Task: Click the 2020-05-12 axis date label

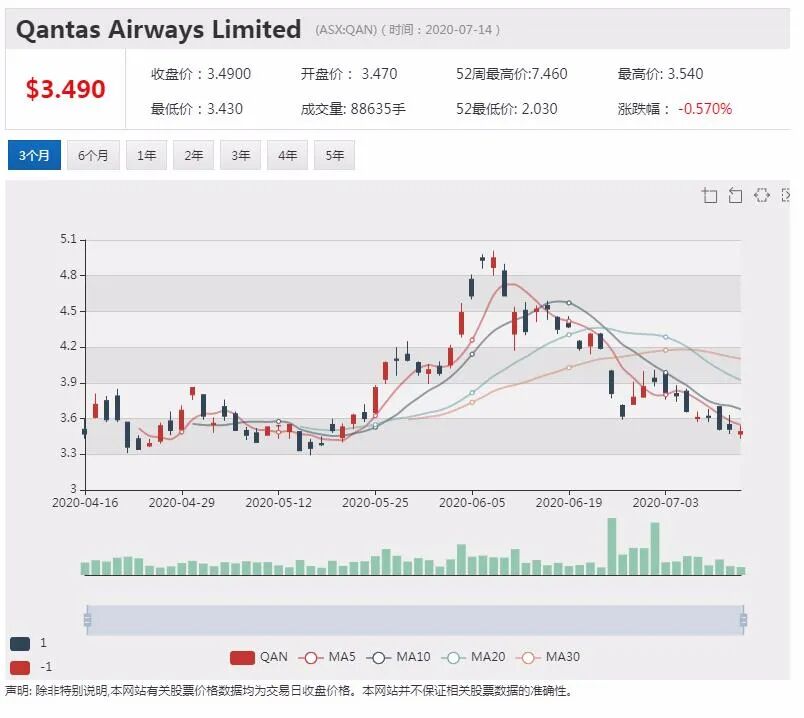Action: (278, 503)
